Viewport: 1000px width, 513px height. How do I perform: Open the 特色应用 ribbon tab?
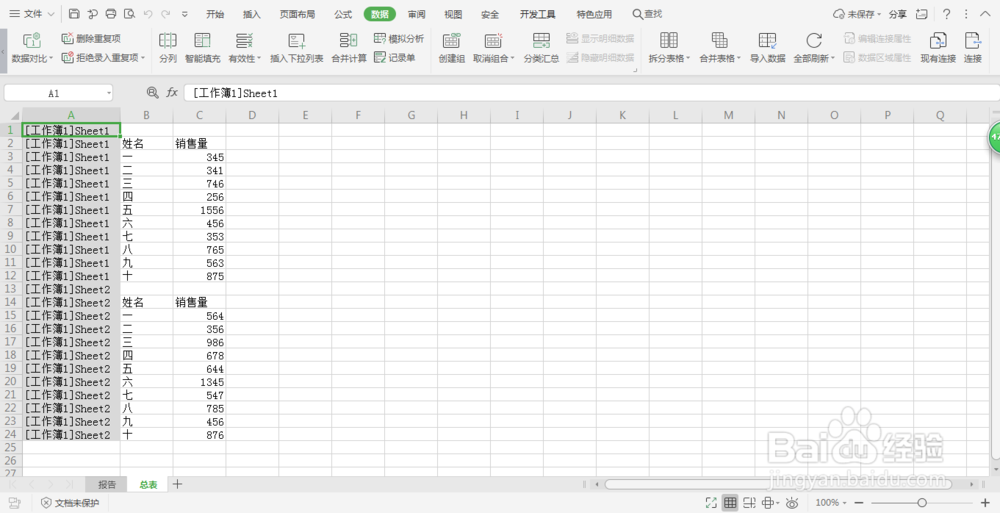coord(594,14)
